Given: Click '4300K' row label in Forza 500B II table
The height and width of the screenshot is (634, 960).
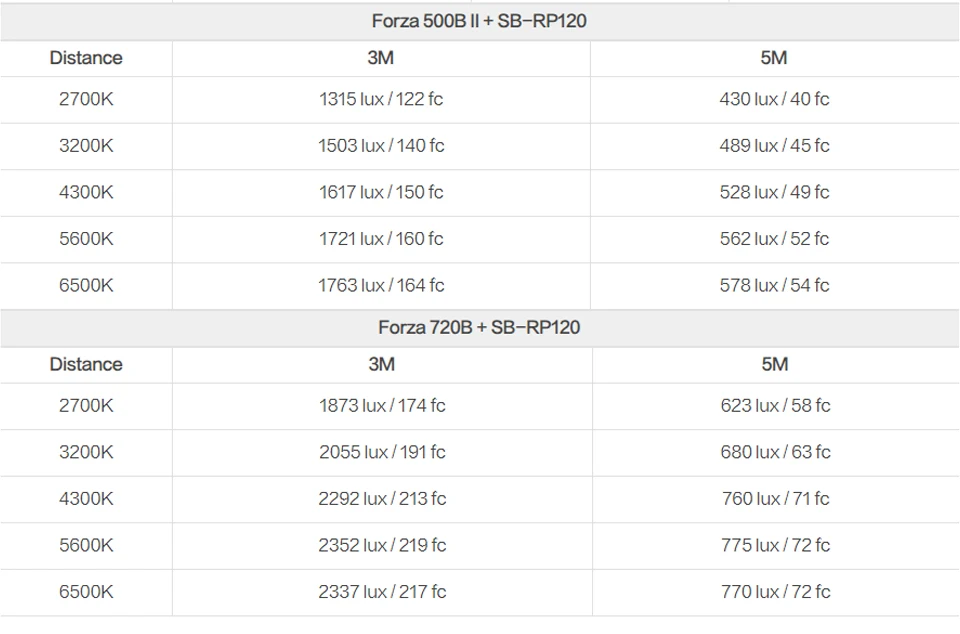Looking at the screenshot, I should click(x=86, y=192).
